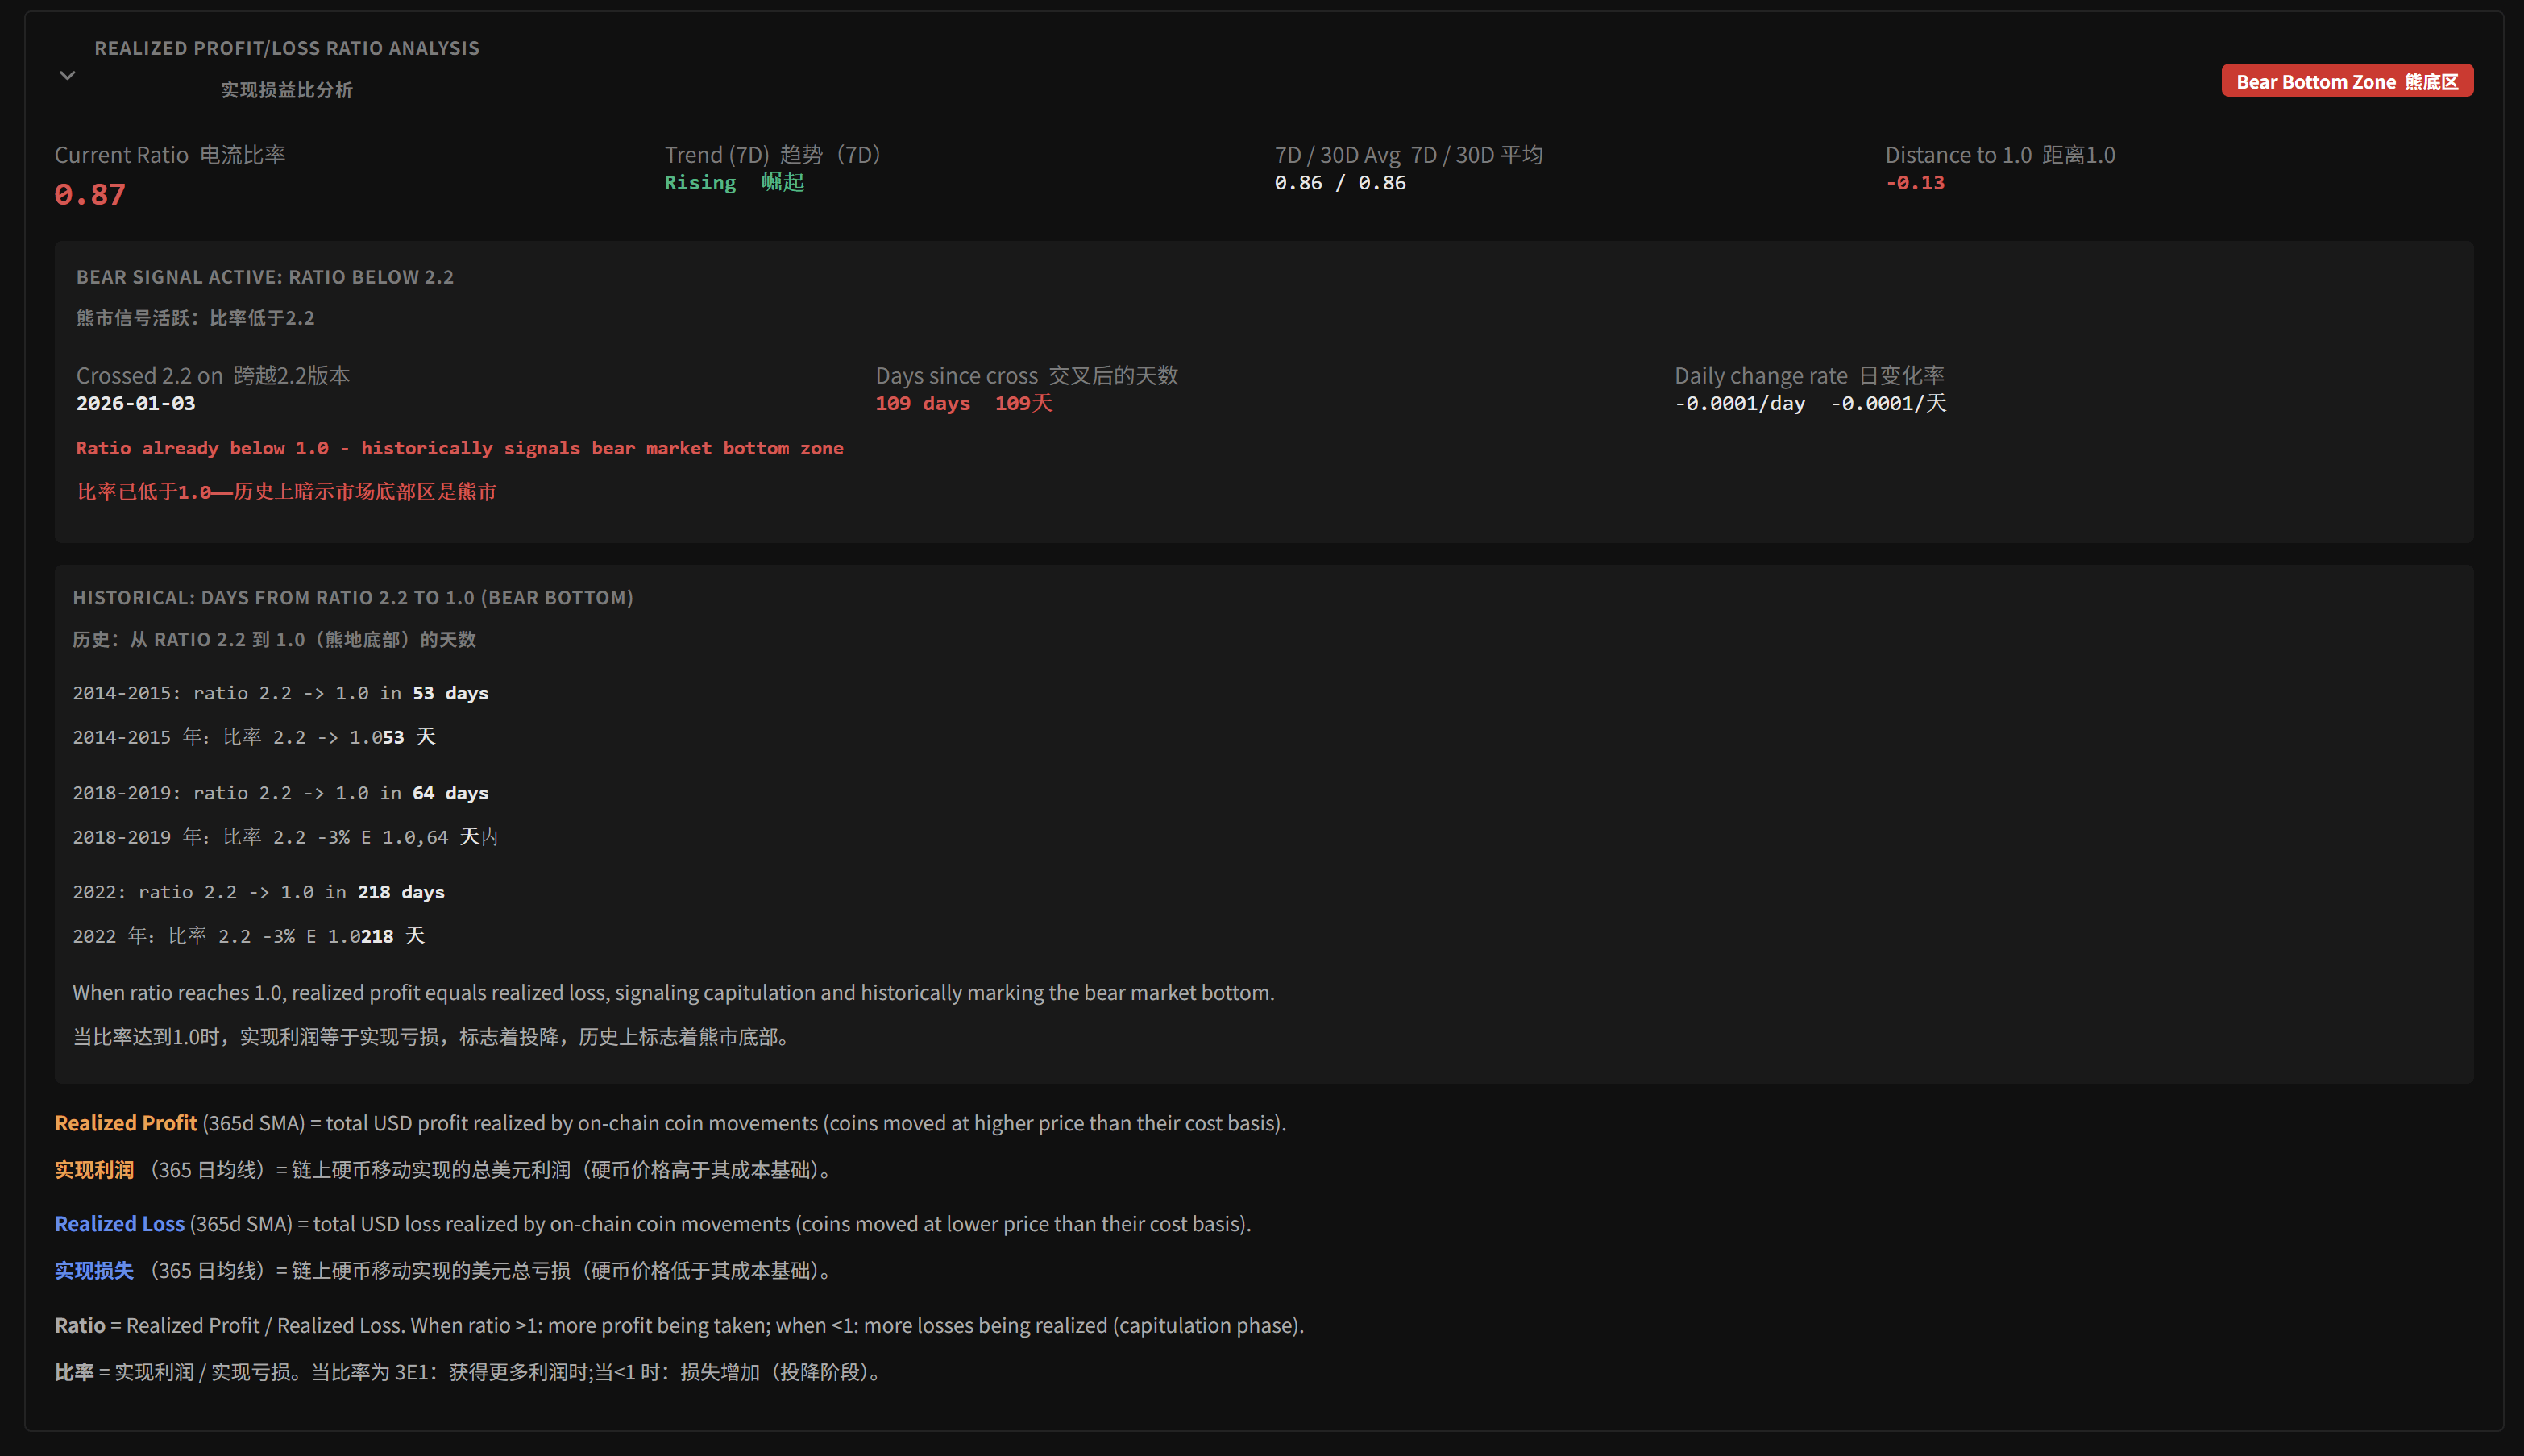Select the "REALIZED PROFIT/LOSS RATIO ANALYSIS" heading
Viewport: 2524px width, 1456px height.
coord(287,48)
